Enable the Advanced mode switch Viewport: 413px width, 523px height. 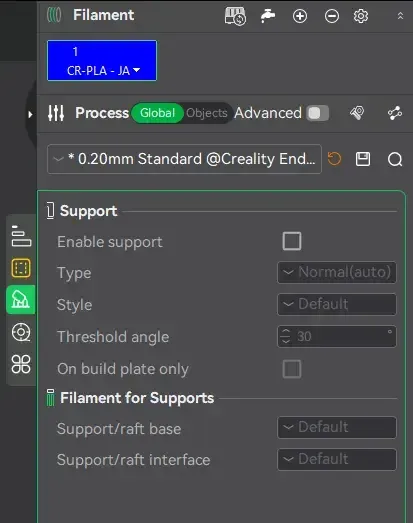[x=318, y=113]
